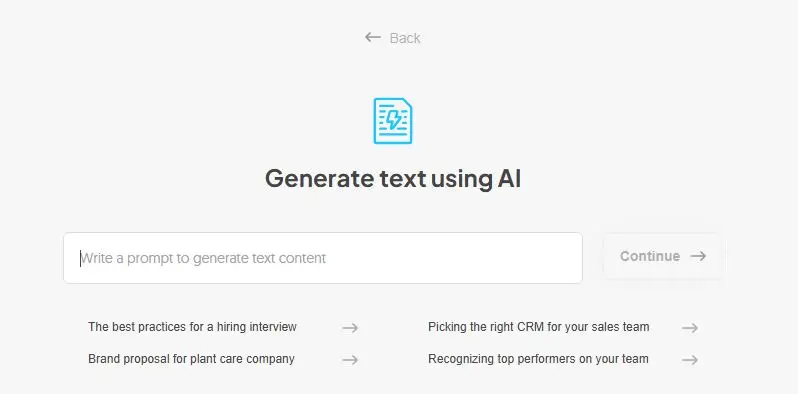Screen dimensions: 798x394
Task: Go back using the Back text link
Action: 405,38
